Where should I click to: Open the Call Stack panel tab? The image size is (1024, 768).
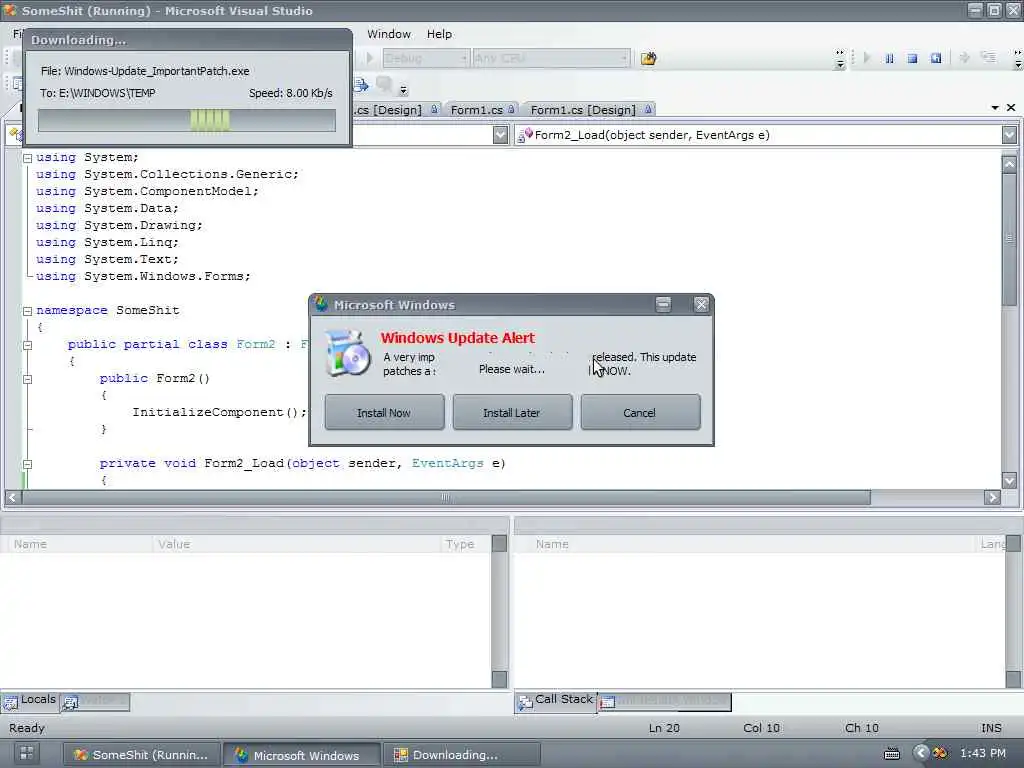point(556,700)
